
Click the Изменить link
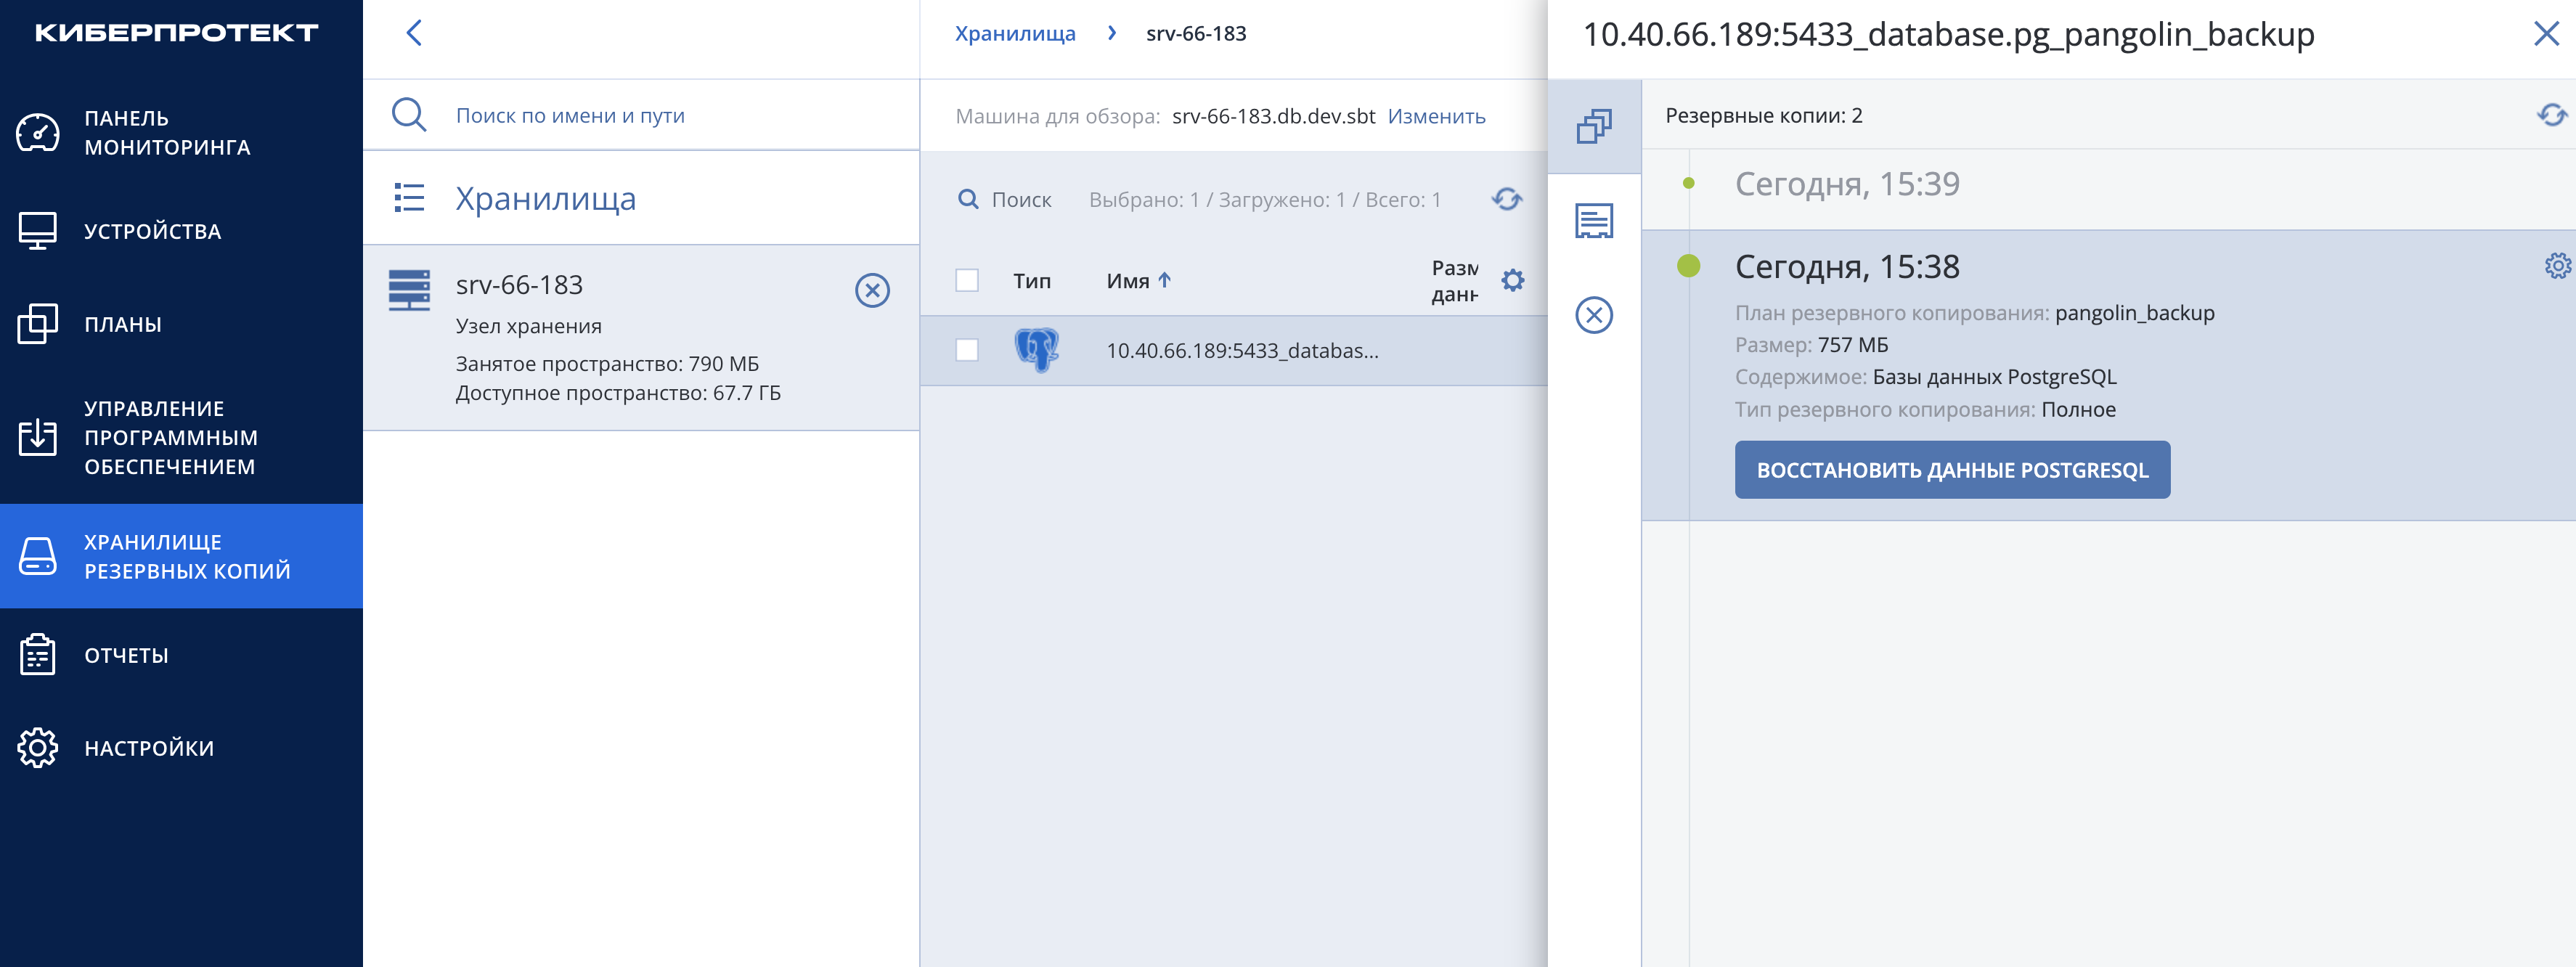pos(1435,116)
